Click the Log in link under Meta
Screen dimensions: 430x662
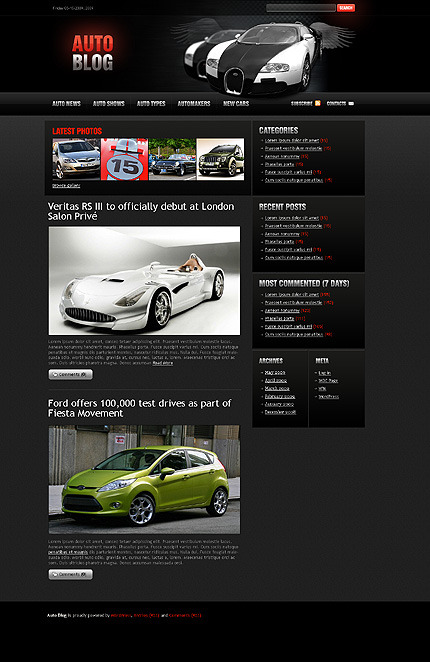click(x=324, y=373)
